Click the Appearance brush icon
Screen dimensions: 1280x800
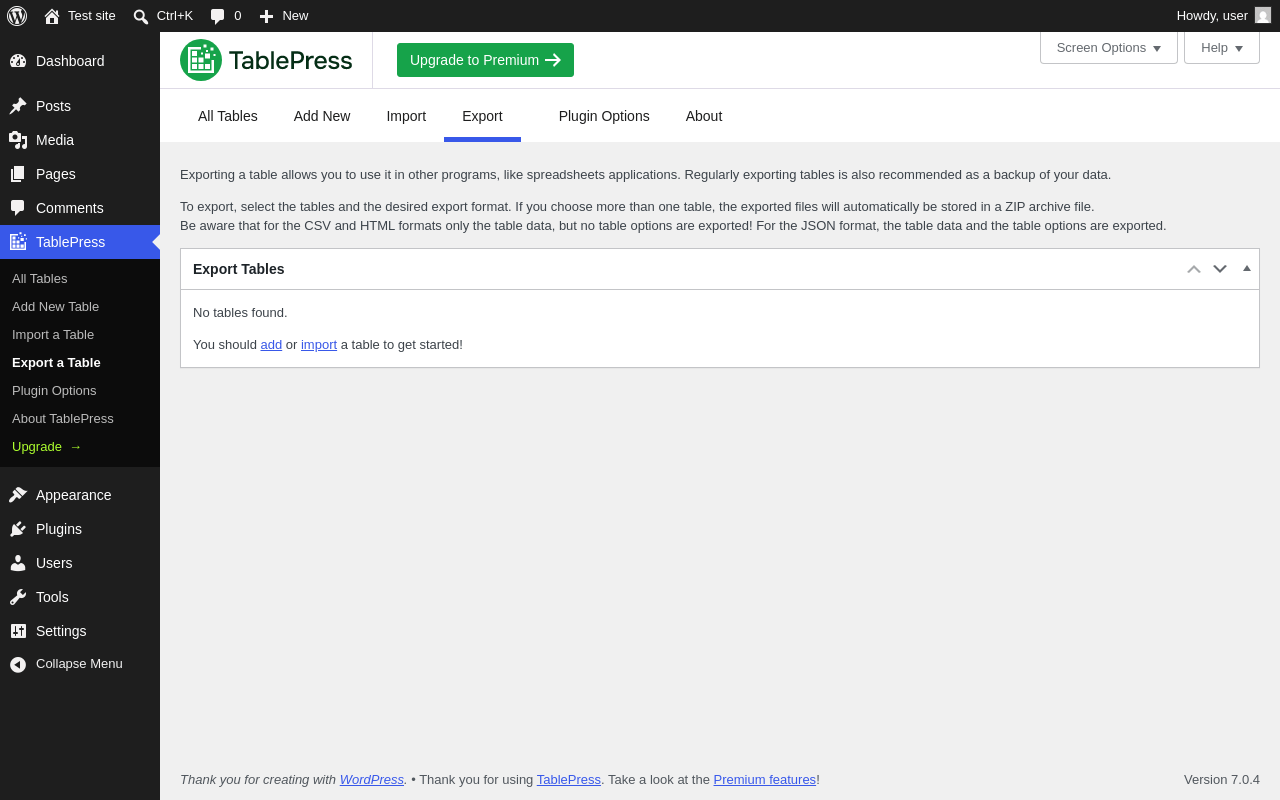[x=18, y=495]
